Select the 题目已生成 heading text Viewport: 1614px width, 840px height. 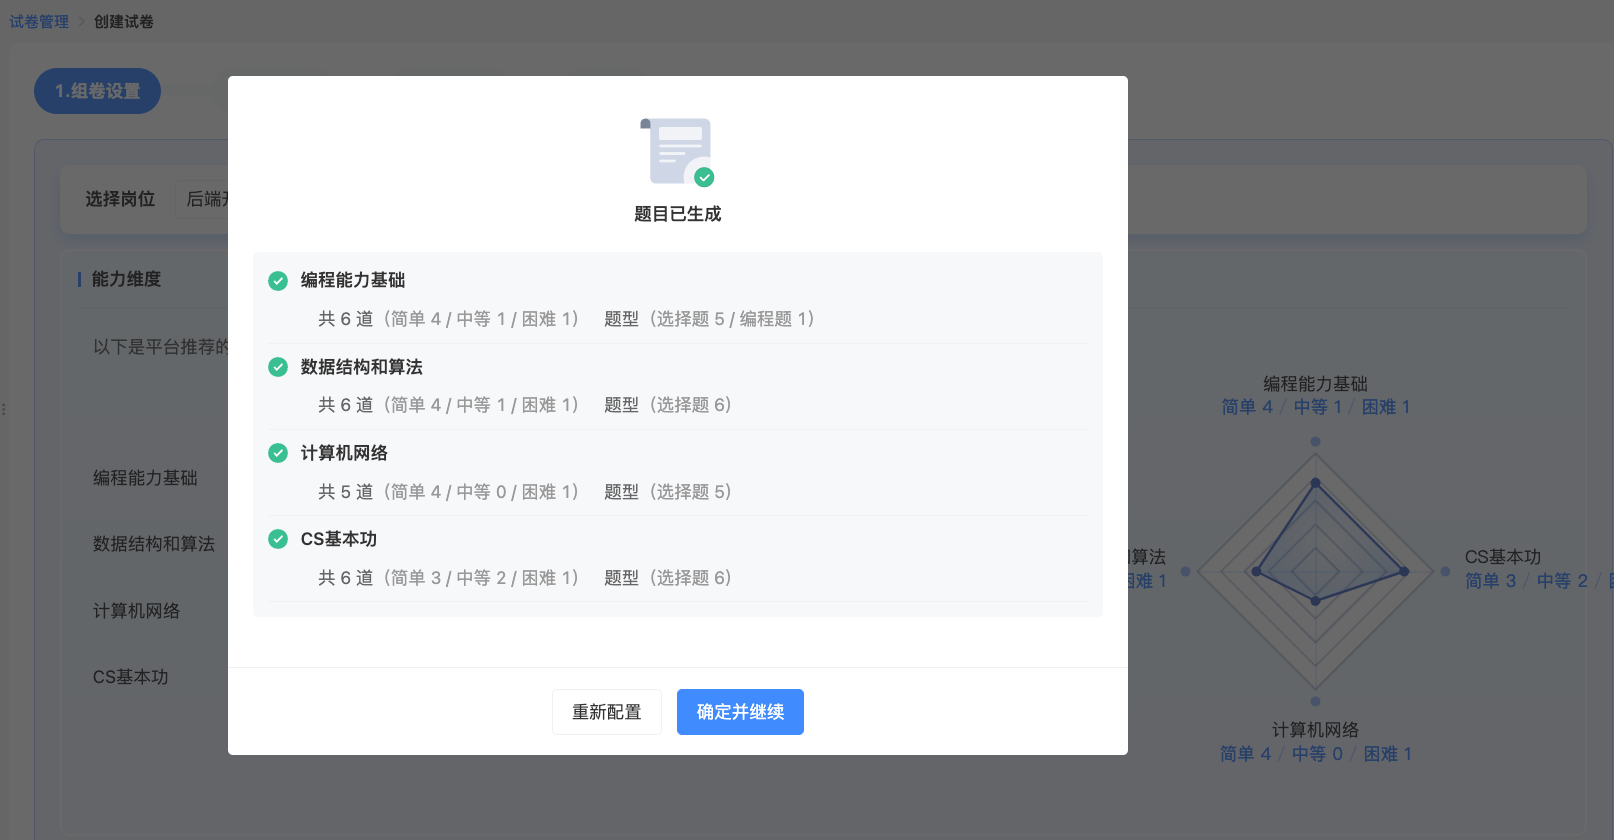(678, 214)
